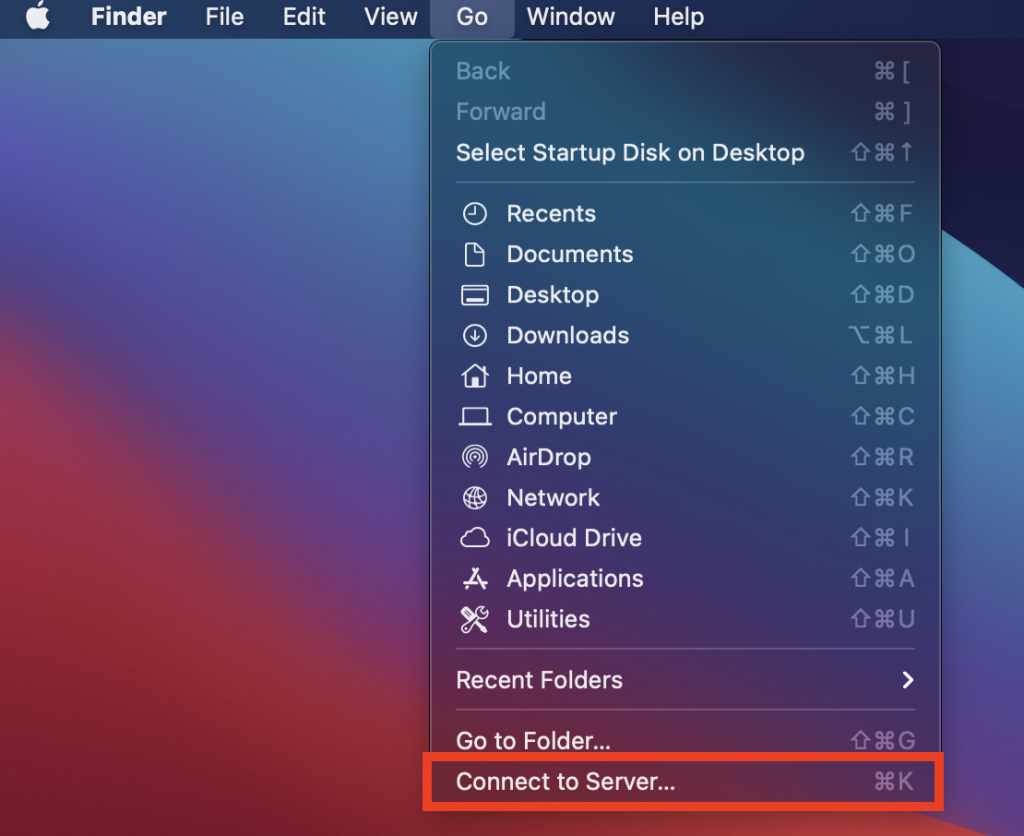
Task: Open the File menu
Action: point(224,16)
